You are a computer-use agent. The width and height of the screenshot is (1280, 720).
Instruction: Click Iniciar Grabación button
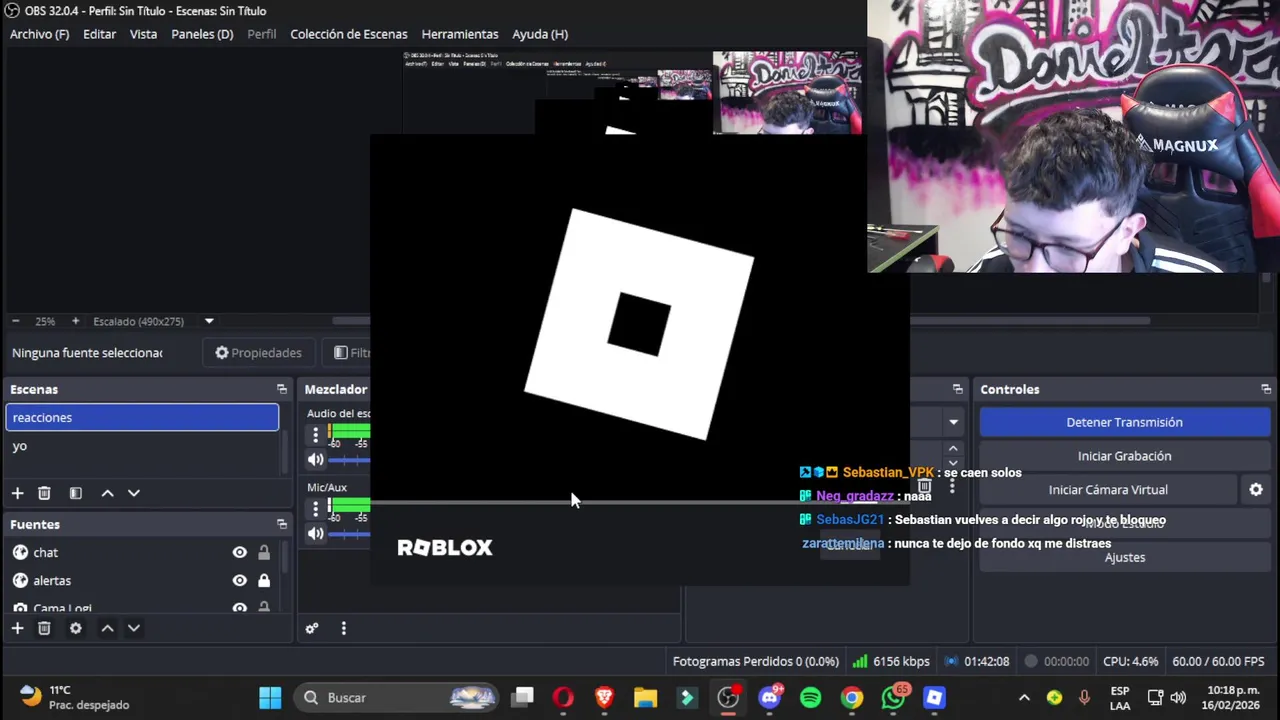tap(1124, 456)
